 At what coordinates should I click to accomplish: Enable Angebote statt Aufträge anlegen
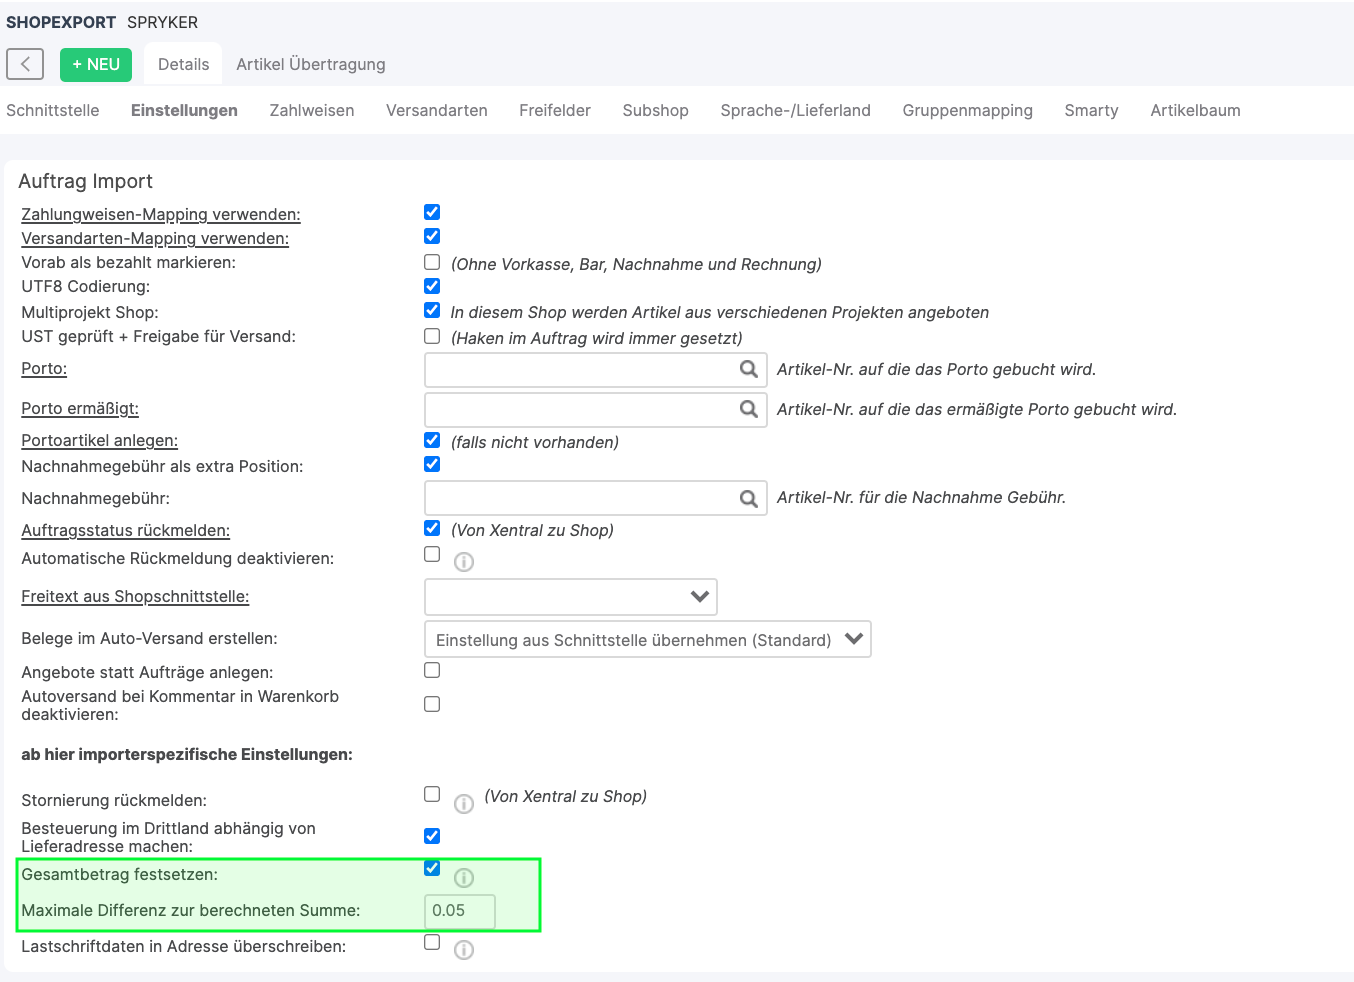[x=432, y=670]
